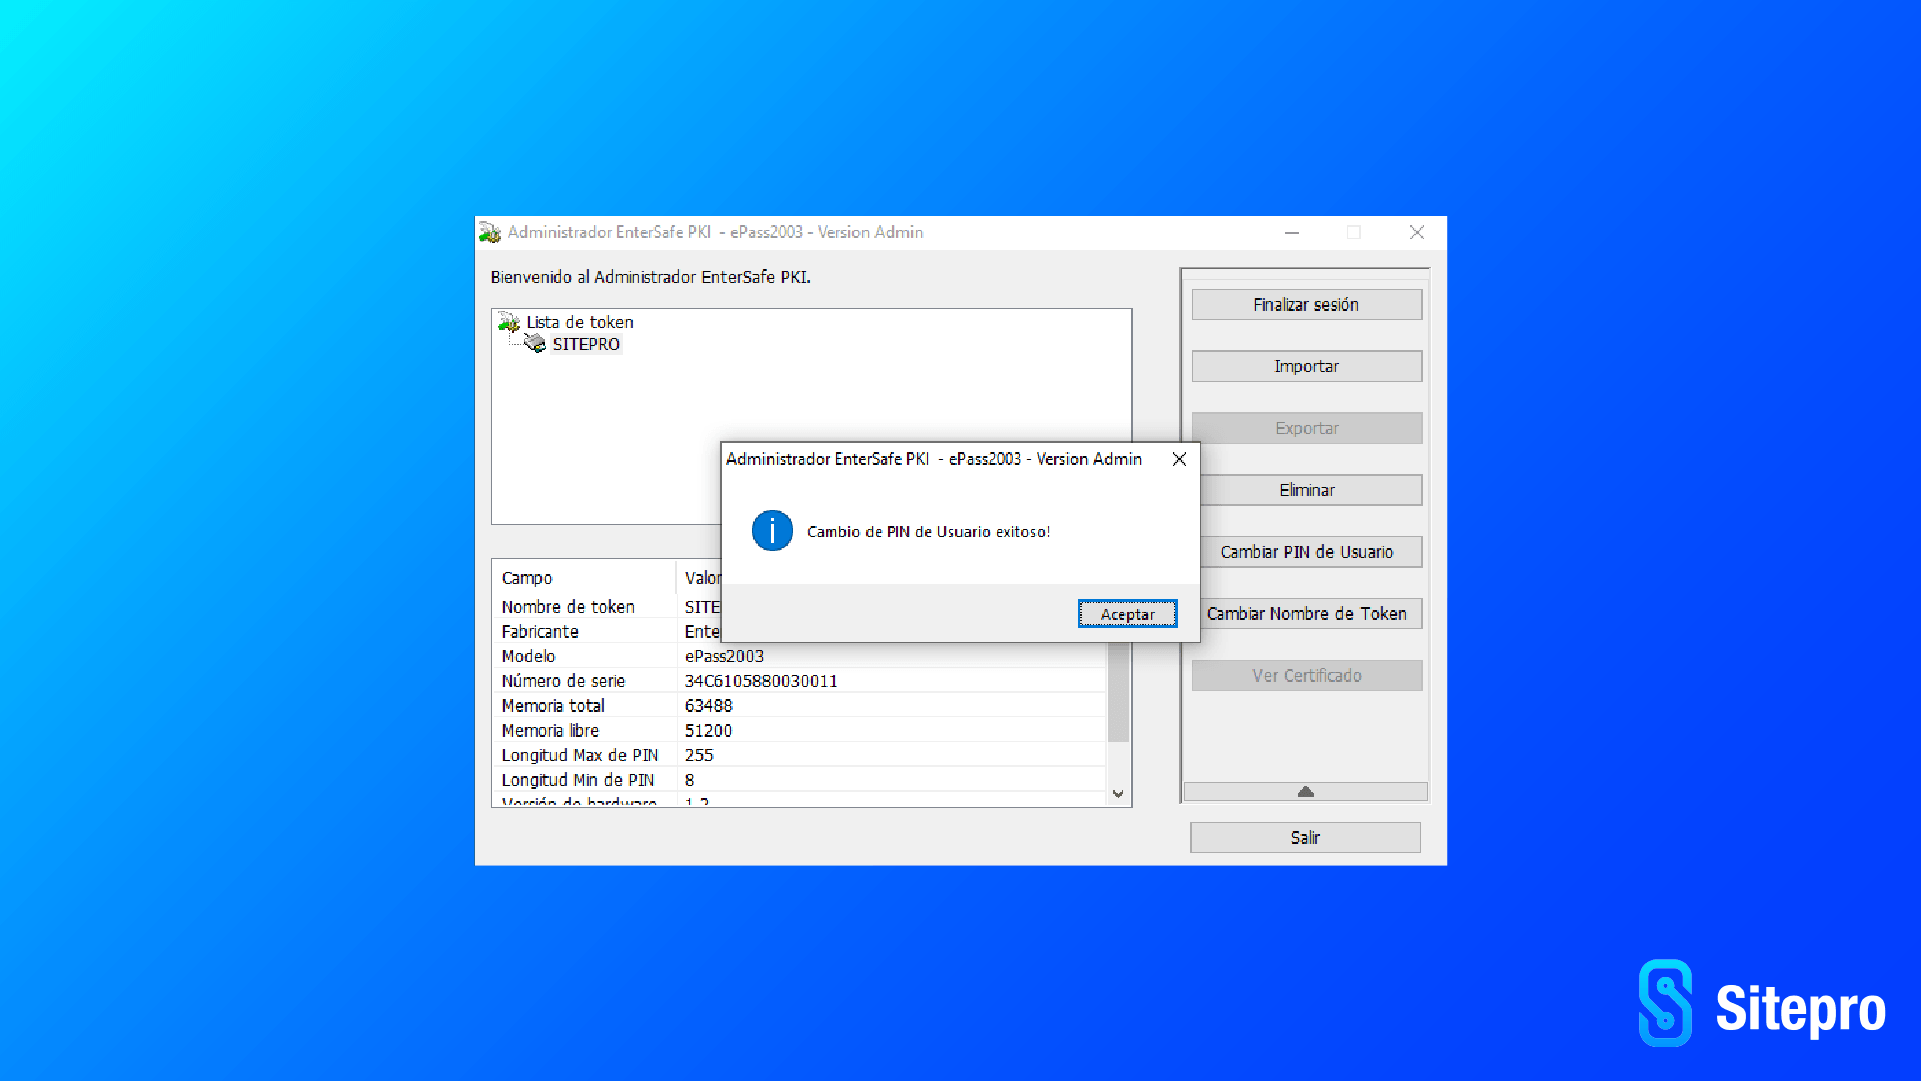The width and height of the screenshot is (1921, 1081).
Task: Collapse the button panel with up arrow
Action: click(1305, 792)
